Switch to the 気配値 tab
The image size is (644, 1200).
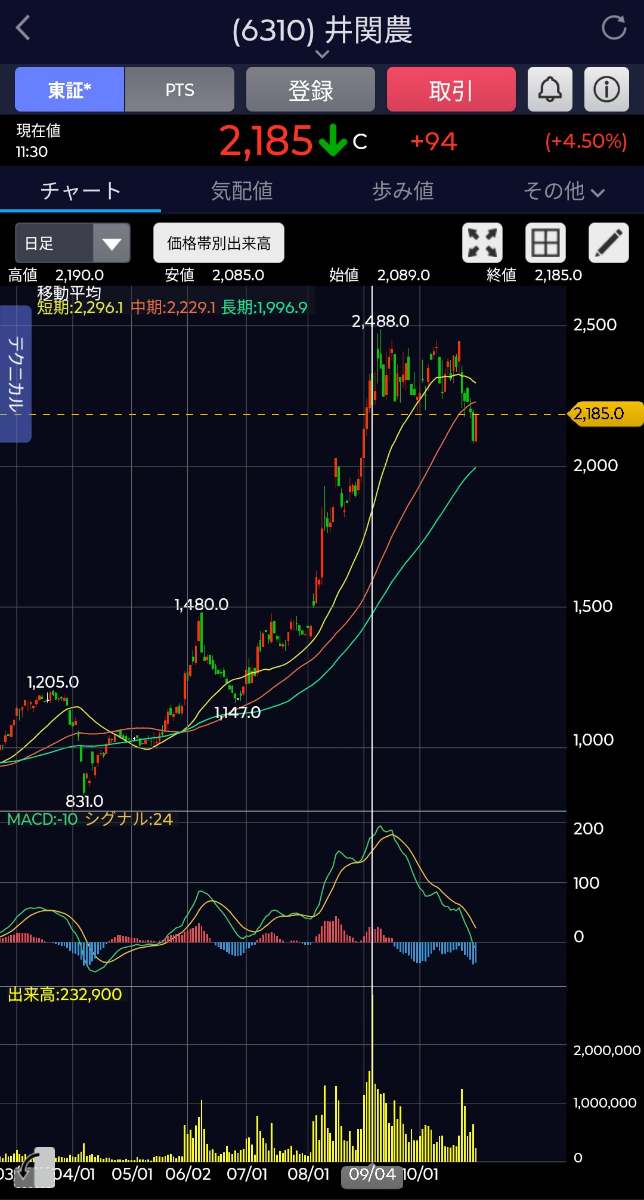[x=242, y=191]
